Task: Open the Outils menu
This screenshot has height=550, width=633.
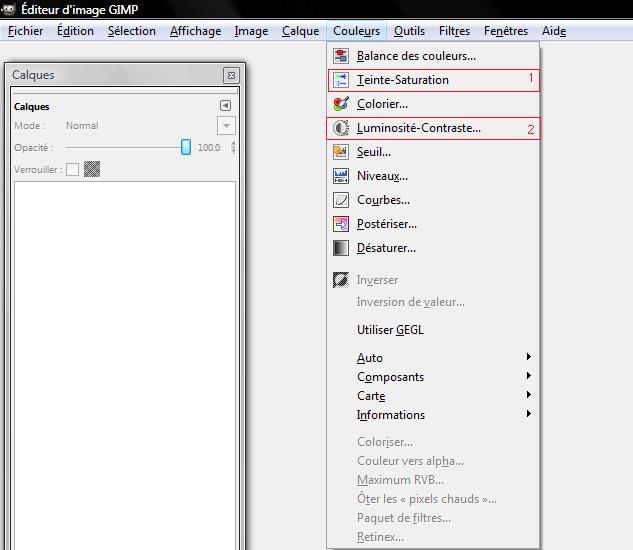Action: pyautogui.click(x=409, y=31)
